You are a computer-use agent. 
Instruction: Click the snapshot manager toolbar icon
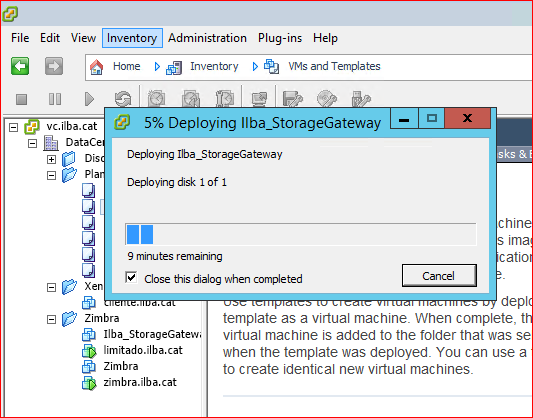pos(225,99)
